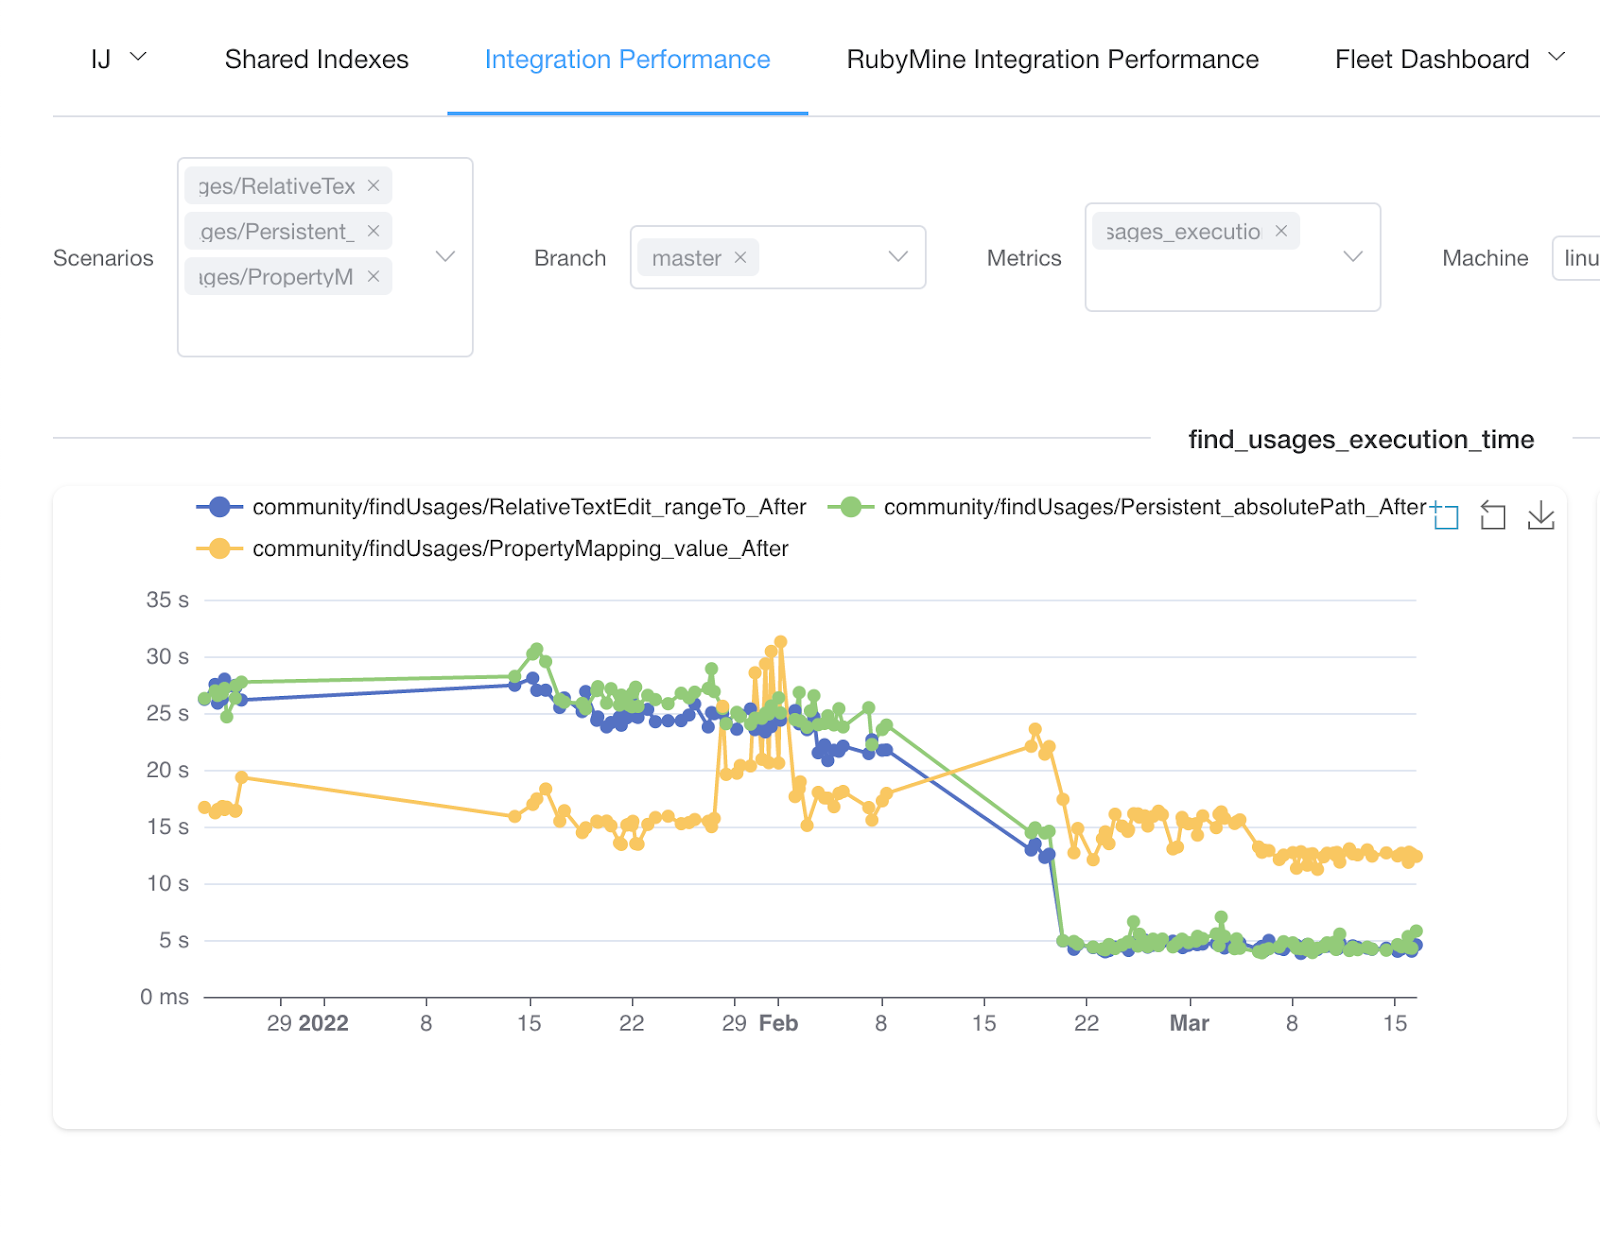1600x1235 pixels.
Task: Remove the master branch tag
Action: click(740, 258)
